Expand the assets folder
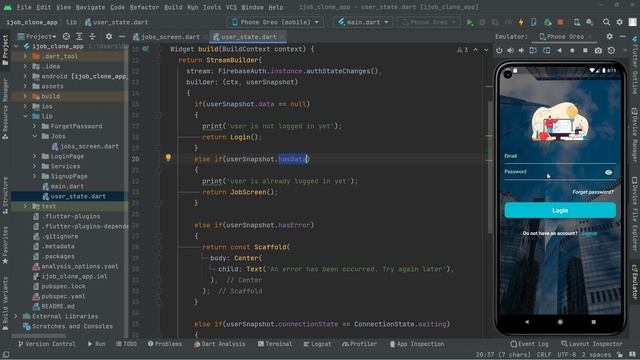 [x=26, y=86]
